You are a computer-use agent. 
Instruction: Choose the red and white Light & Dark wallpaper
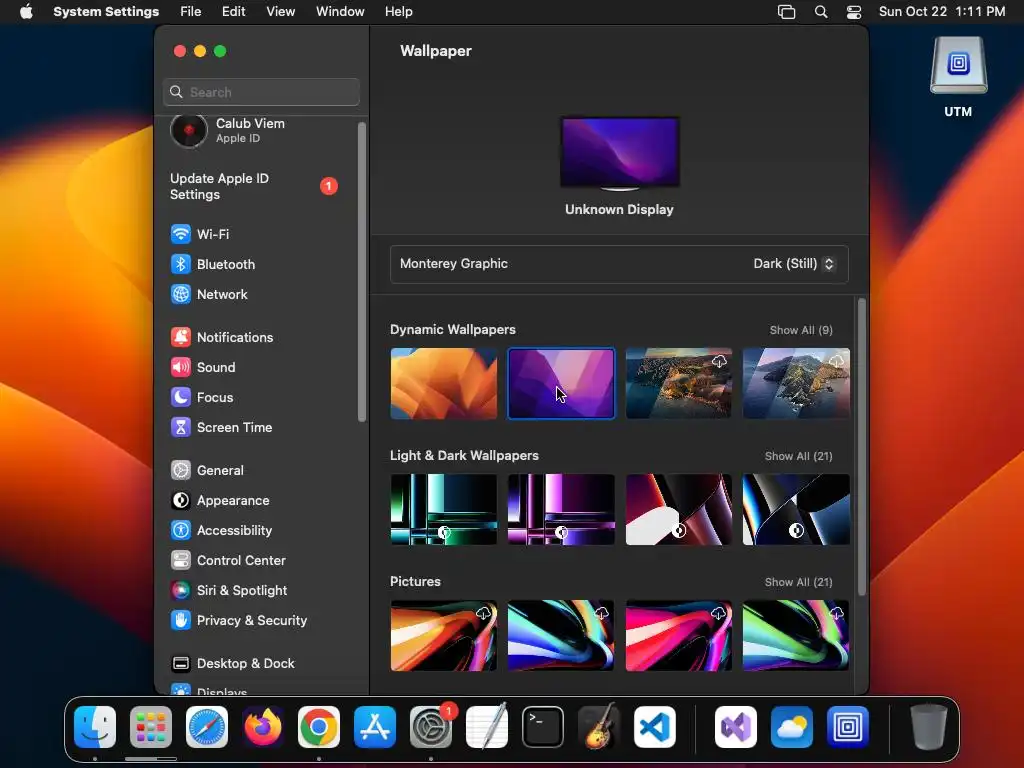point(679,509)
